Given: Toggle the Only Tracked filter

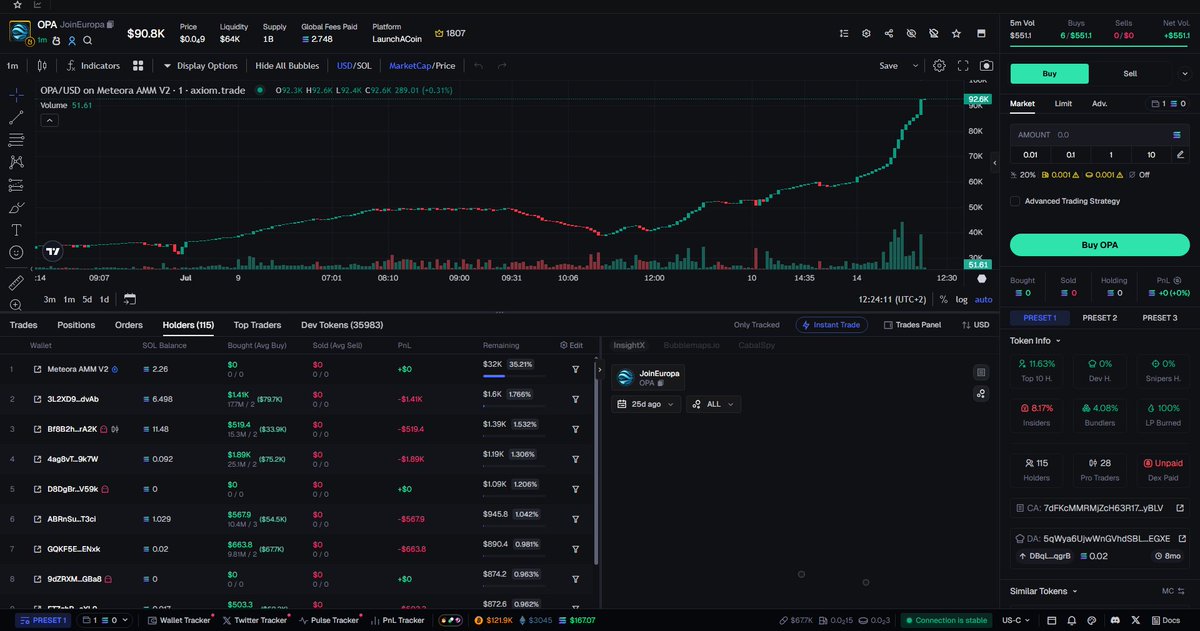Looking at the screenshot, I should [756, 325].
